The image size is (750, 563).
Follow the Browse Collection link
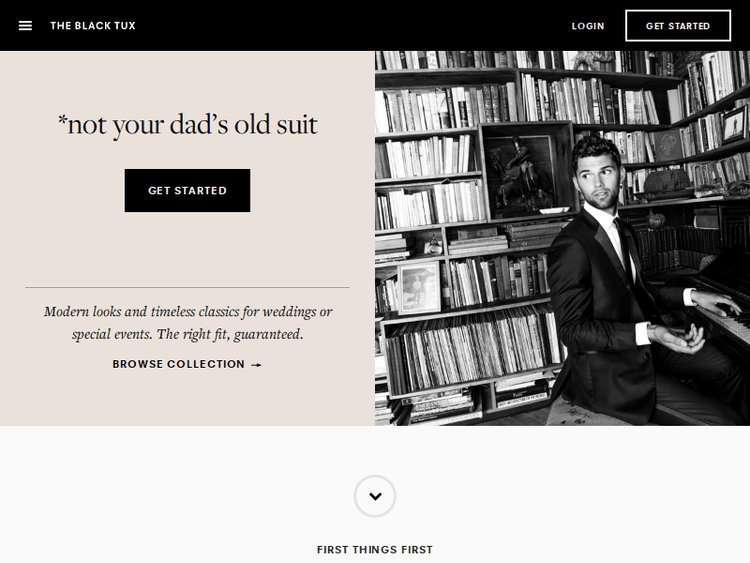point(179,365)
